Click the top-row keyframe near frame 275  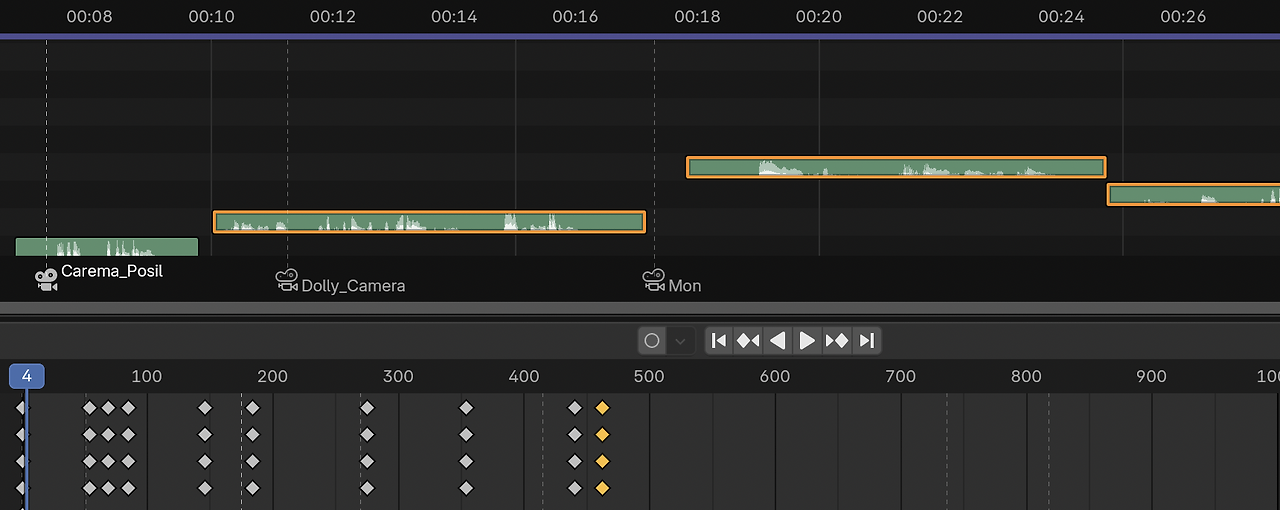tap(367, 408)
